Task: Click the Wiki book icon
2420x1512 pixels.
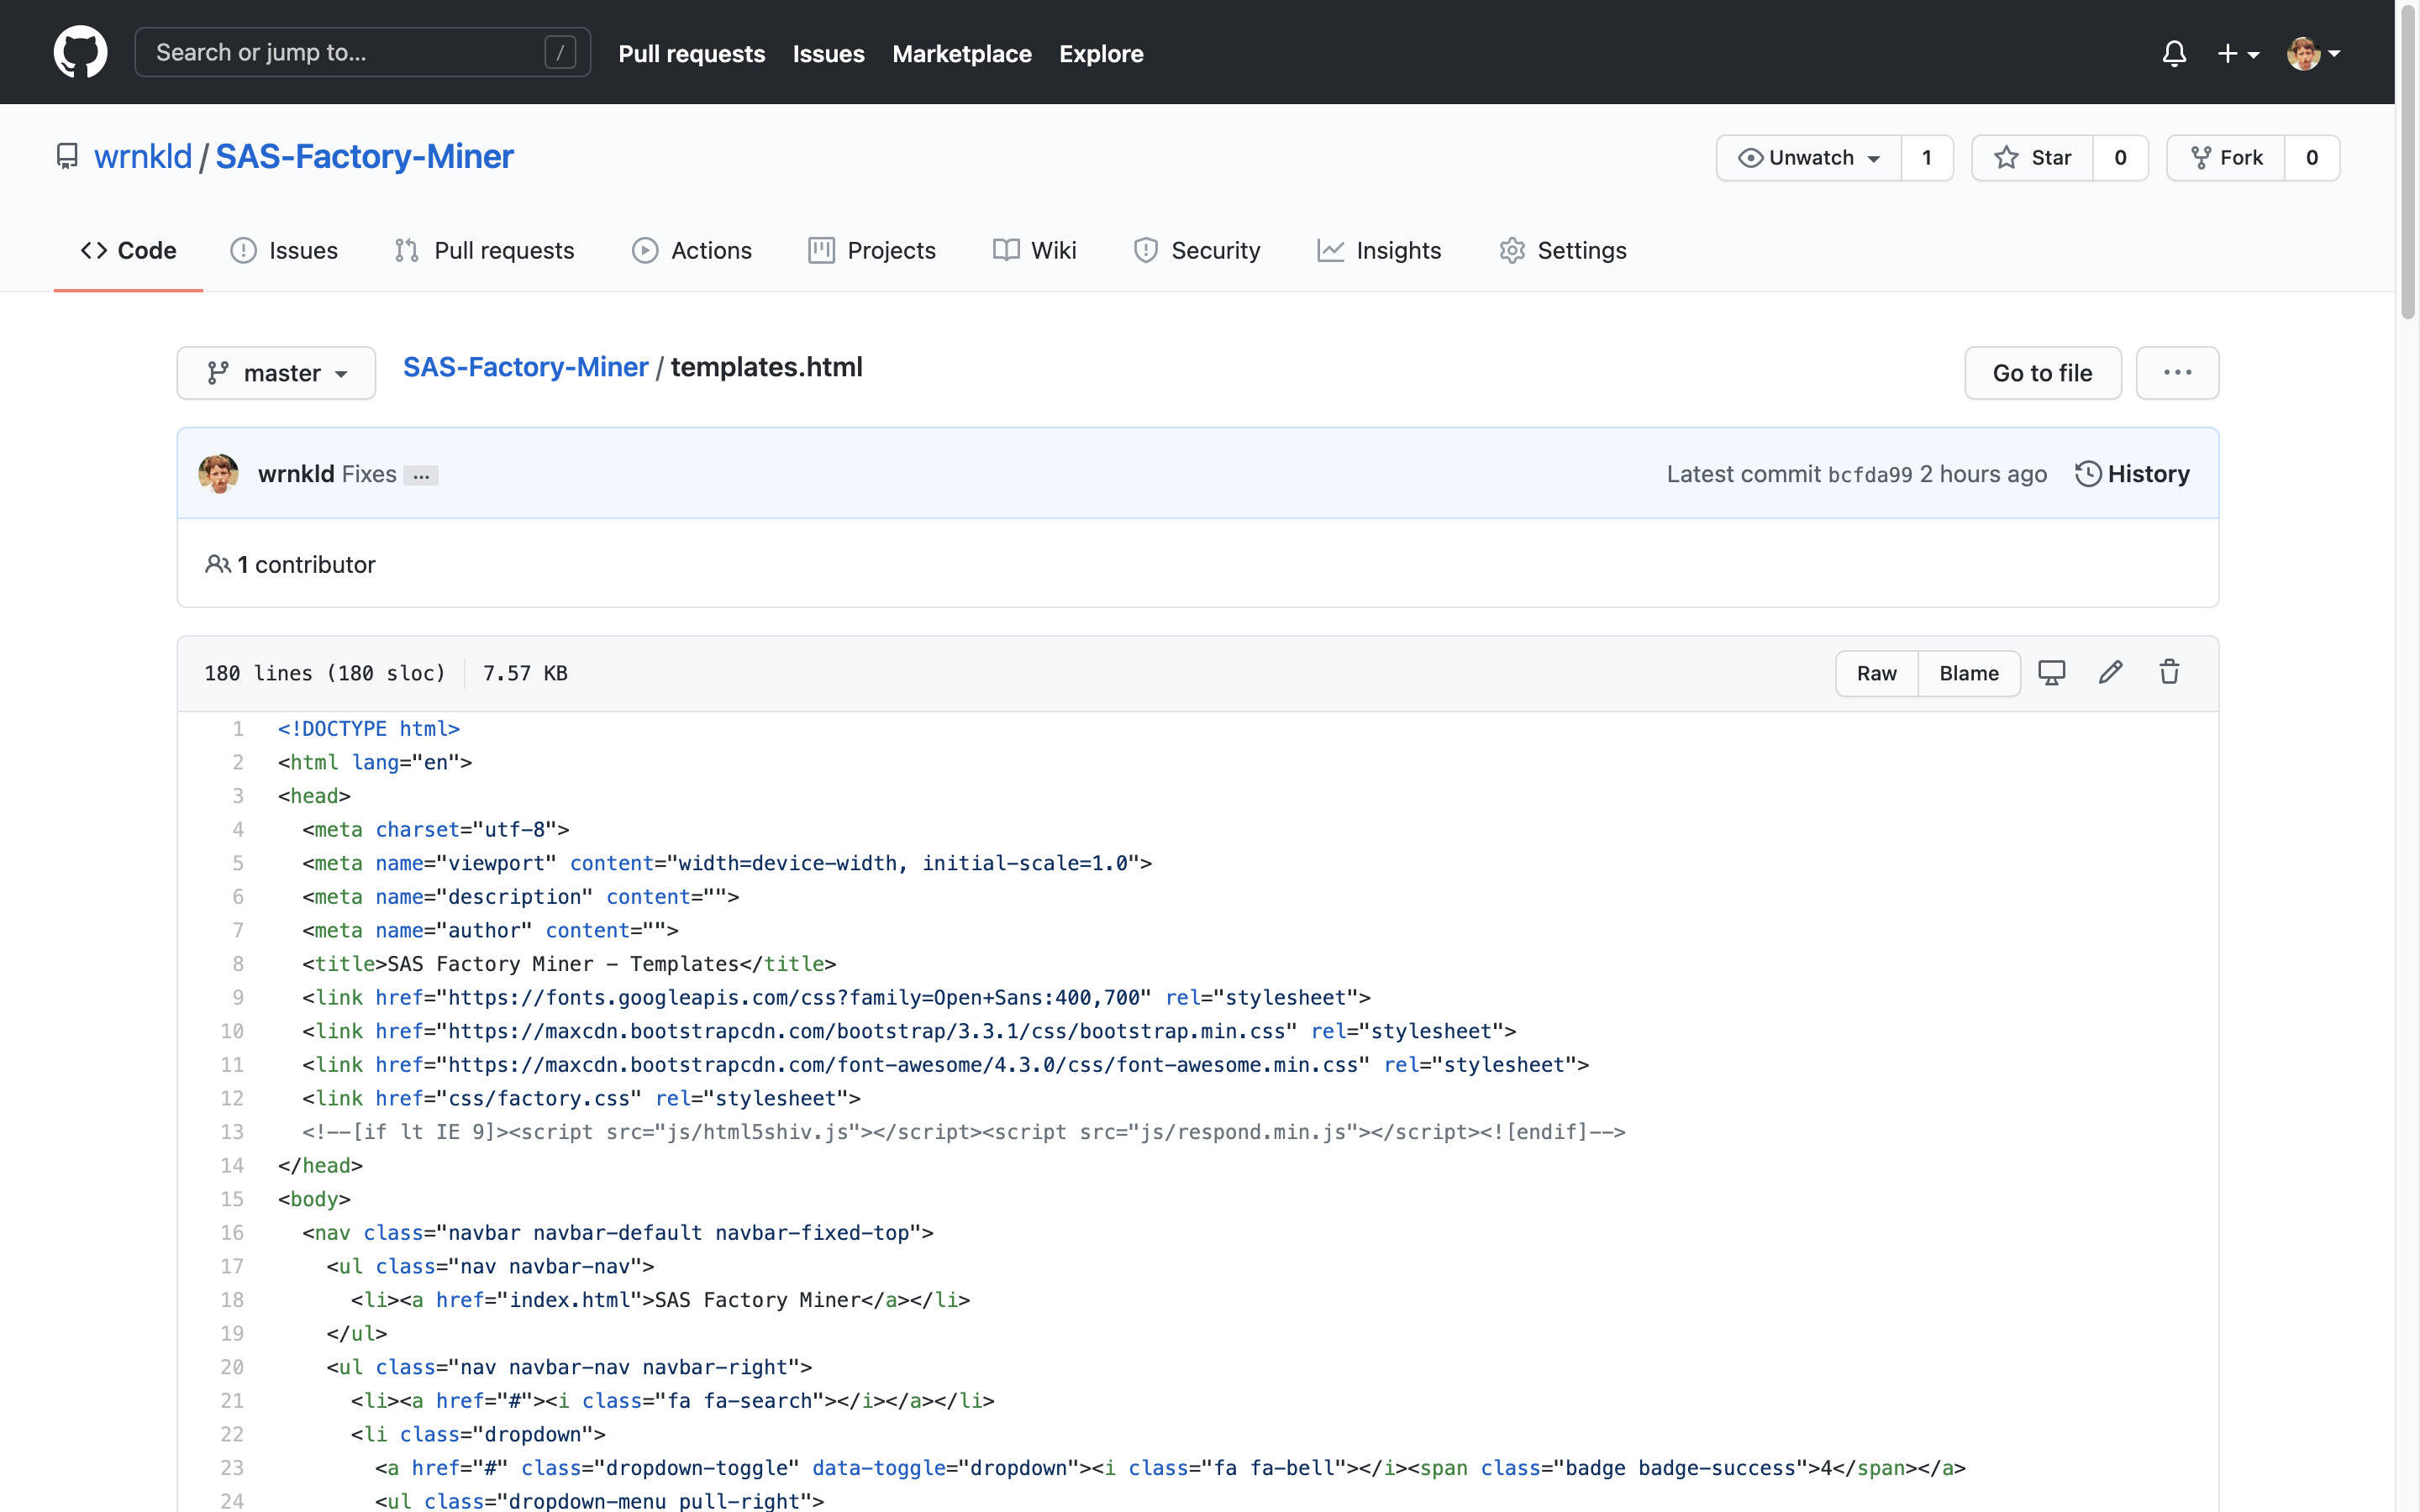Action: (1006, 250)
